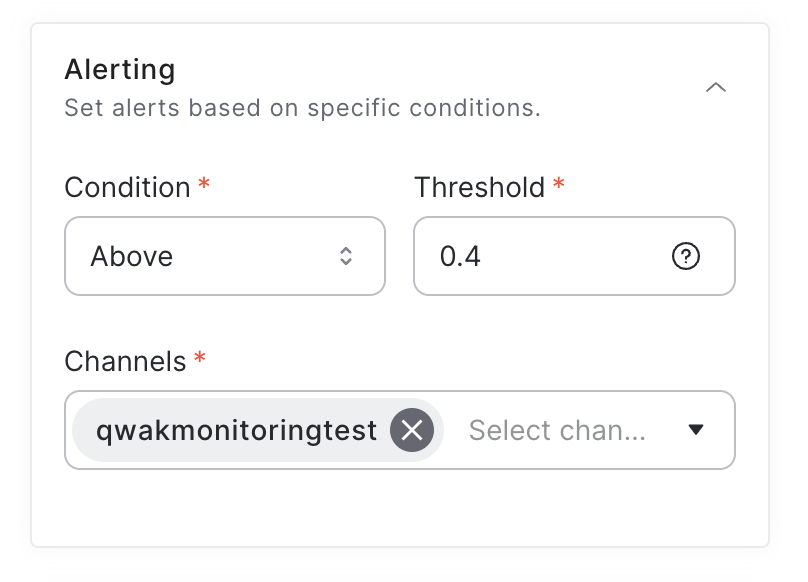The width and height of the screenshot is (808, 582).
Task: Click the red asterisk beside Channels
Action: click(x=199, y=359)
